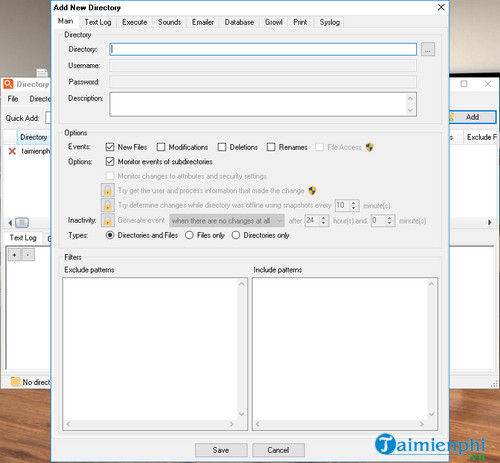Enable the Deletions event checkbox
This screenshot has width=500, height=463.
tap(222, 147)
